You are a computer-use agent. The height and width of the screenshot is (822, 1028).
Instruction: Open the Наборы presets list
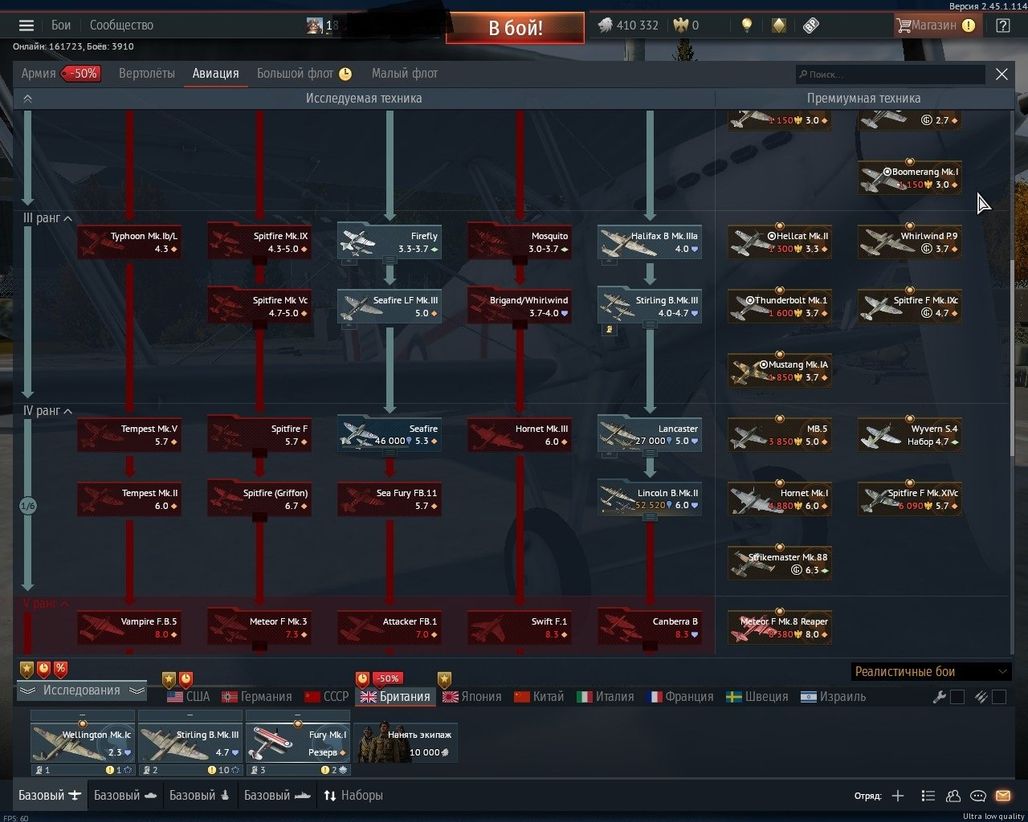[353, 795]
